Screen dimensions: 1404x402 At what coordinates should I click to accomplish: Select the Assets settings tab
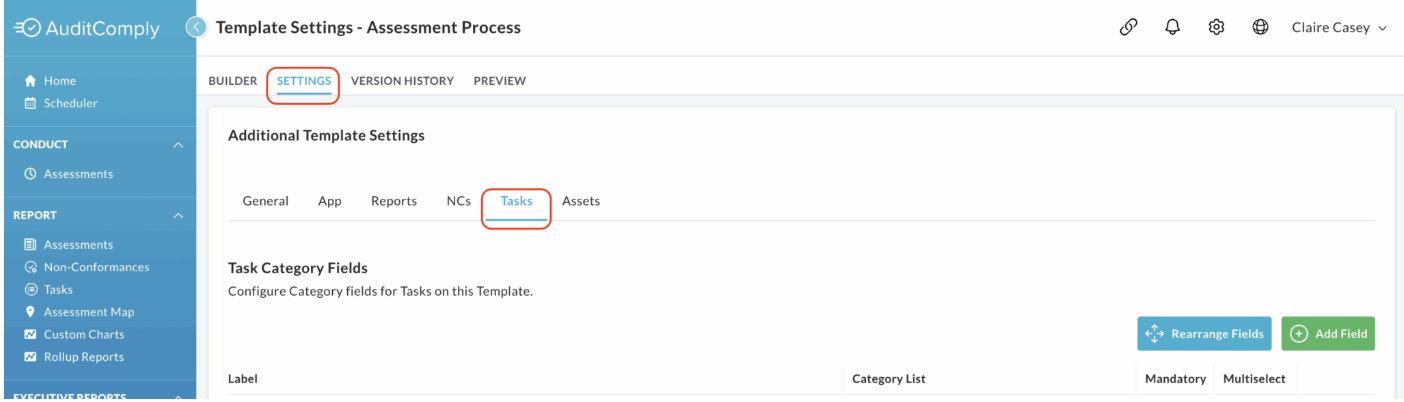(x=581, y=201)
